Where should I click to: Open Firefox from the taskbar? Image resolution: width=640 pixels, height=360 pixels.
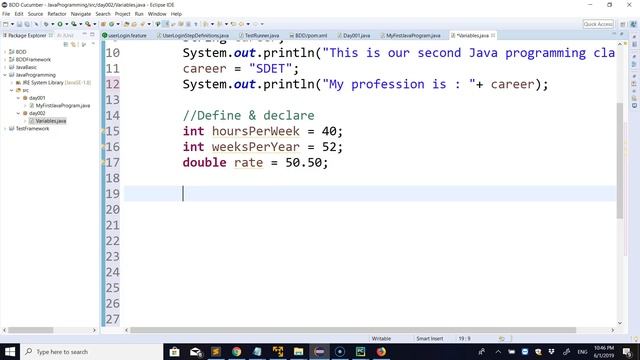(381, 351)
